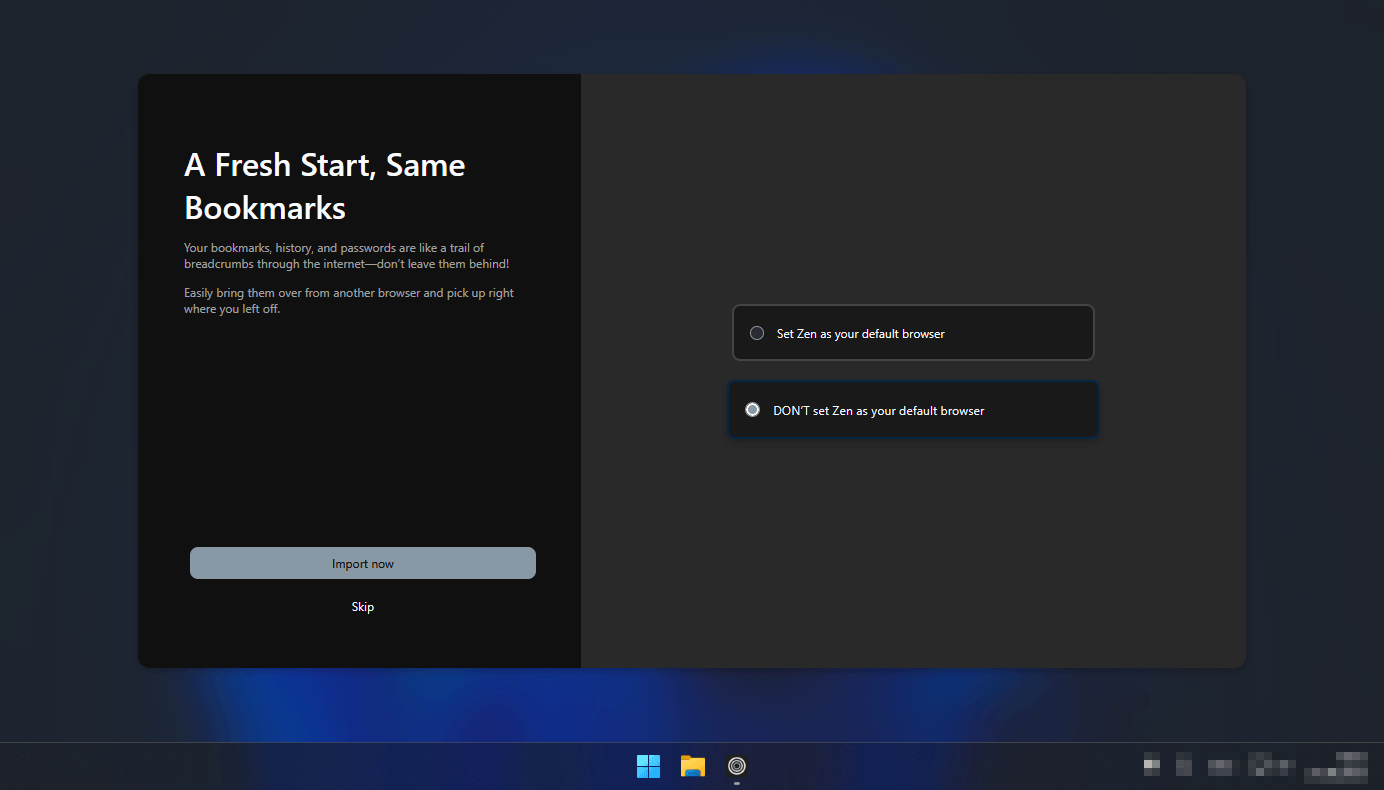Choose DON'T set Zen as default browser
This screenshot has width=1384, height=790.
click(913, 410)
